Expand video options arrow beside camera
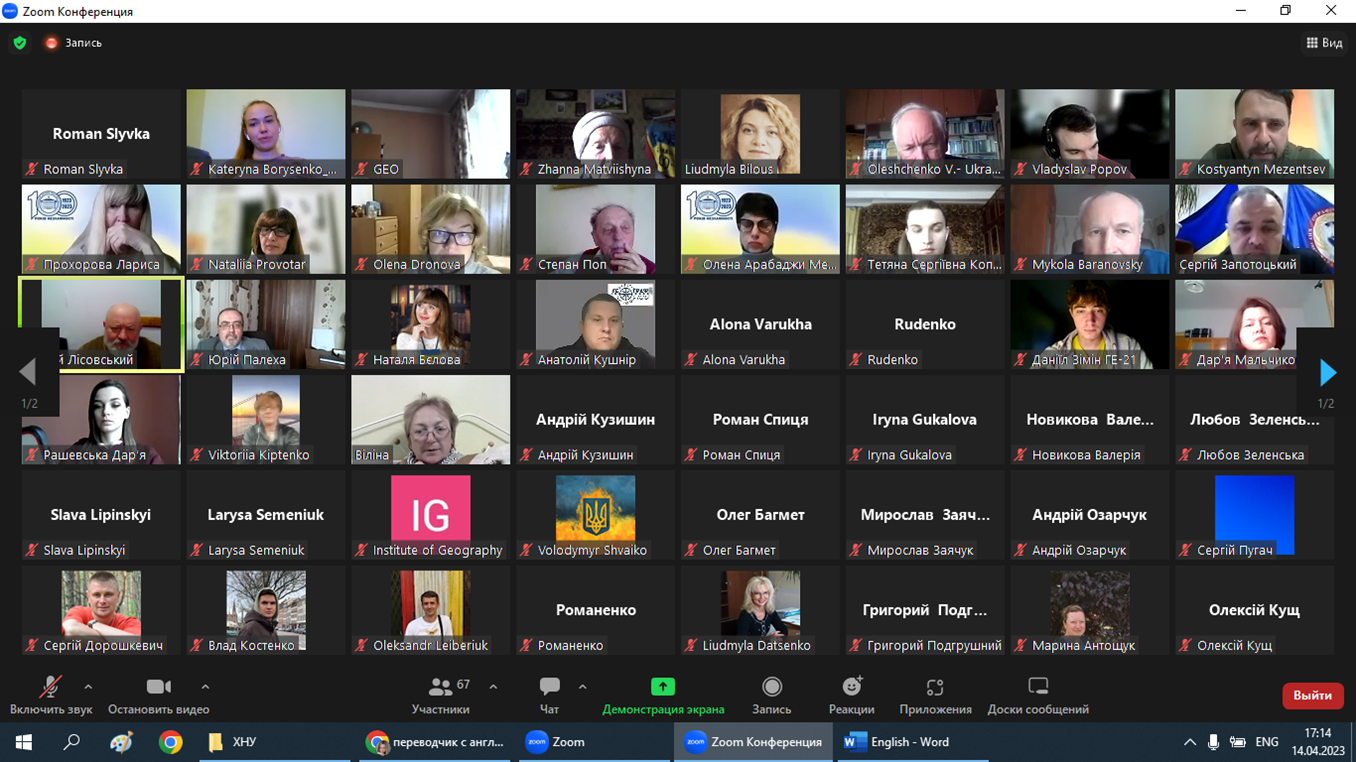This screenshot has width=1356, height=762. tap(205, 687)
